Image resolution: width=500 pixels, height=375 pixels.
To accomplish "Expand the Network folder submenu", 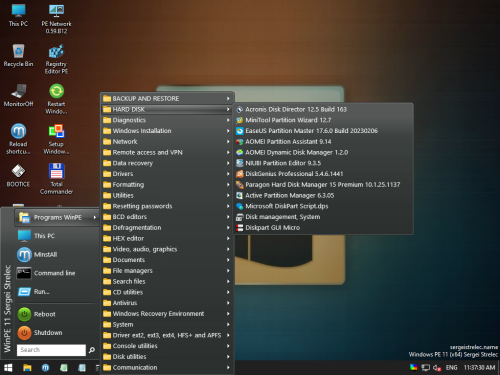I will 167,142.
